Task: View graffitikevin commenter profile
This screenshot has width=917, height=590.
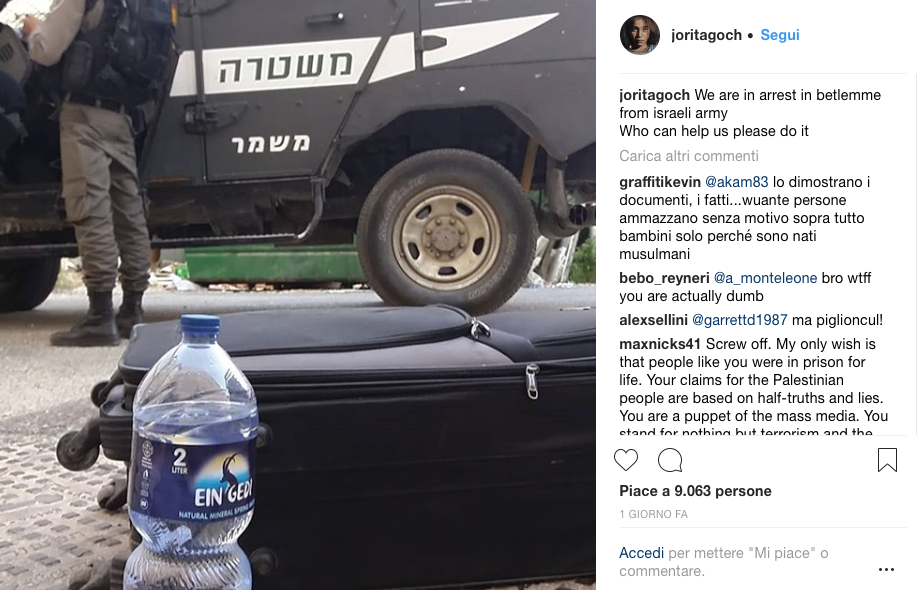Action: coord(660,182)
